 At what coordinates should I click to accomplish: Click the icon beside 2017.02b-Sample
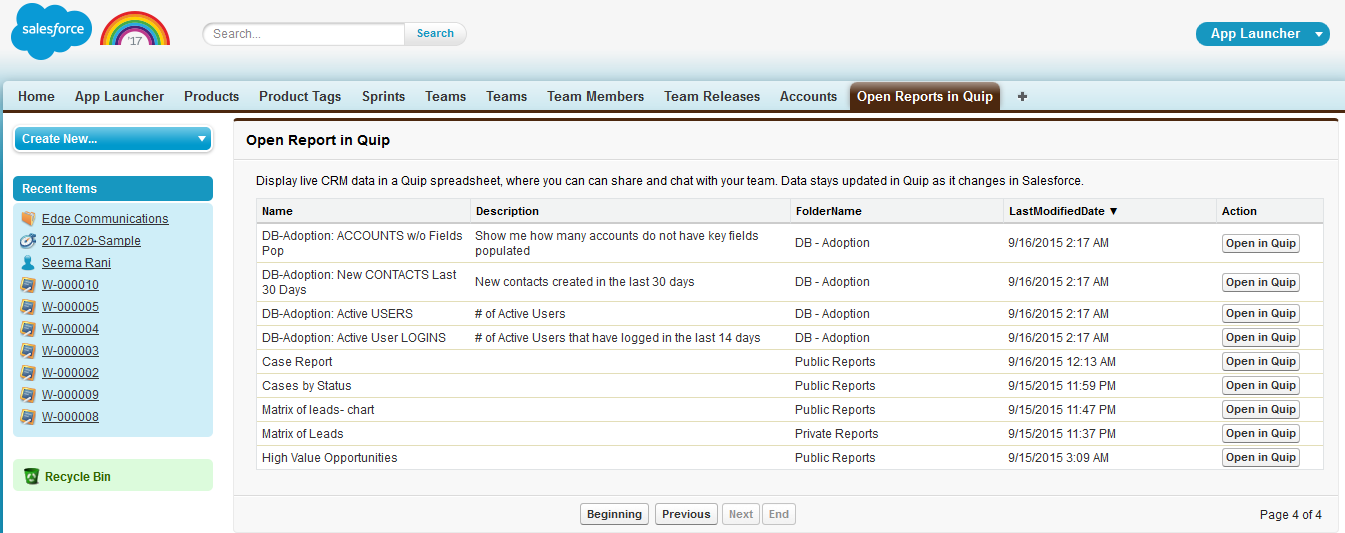28,241
